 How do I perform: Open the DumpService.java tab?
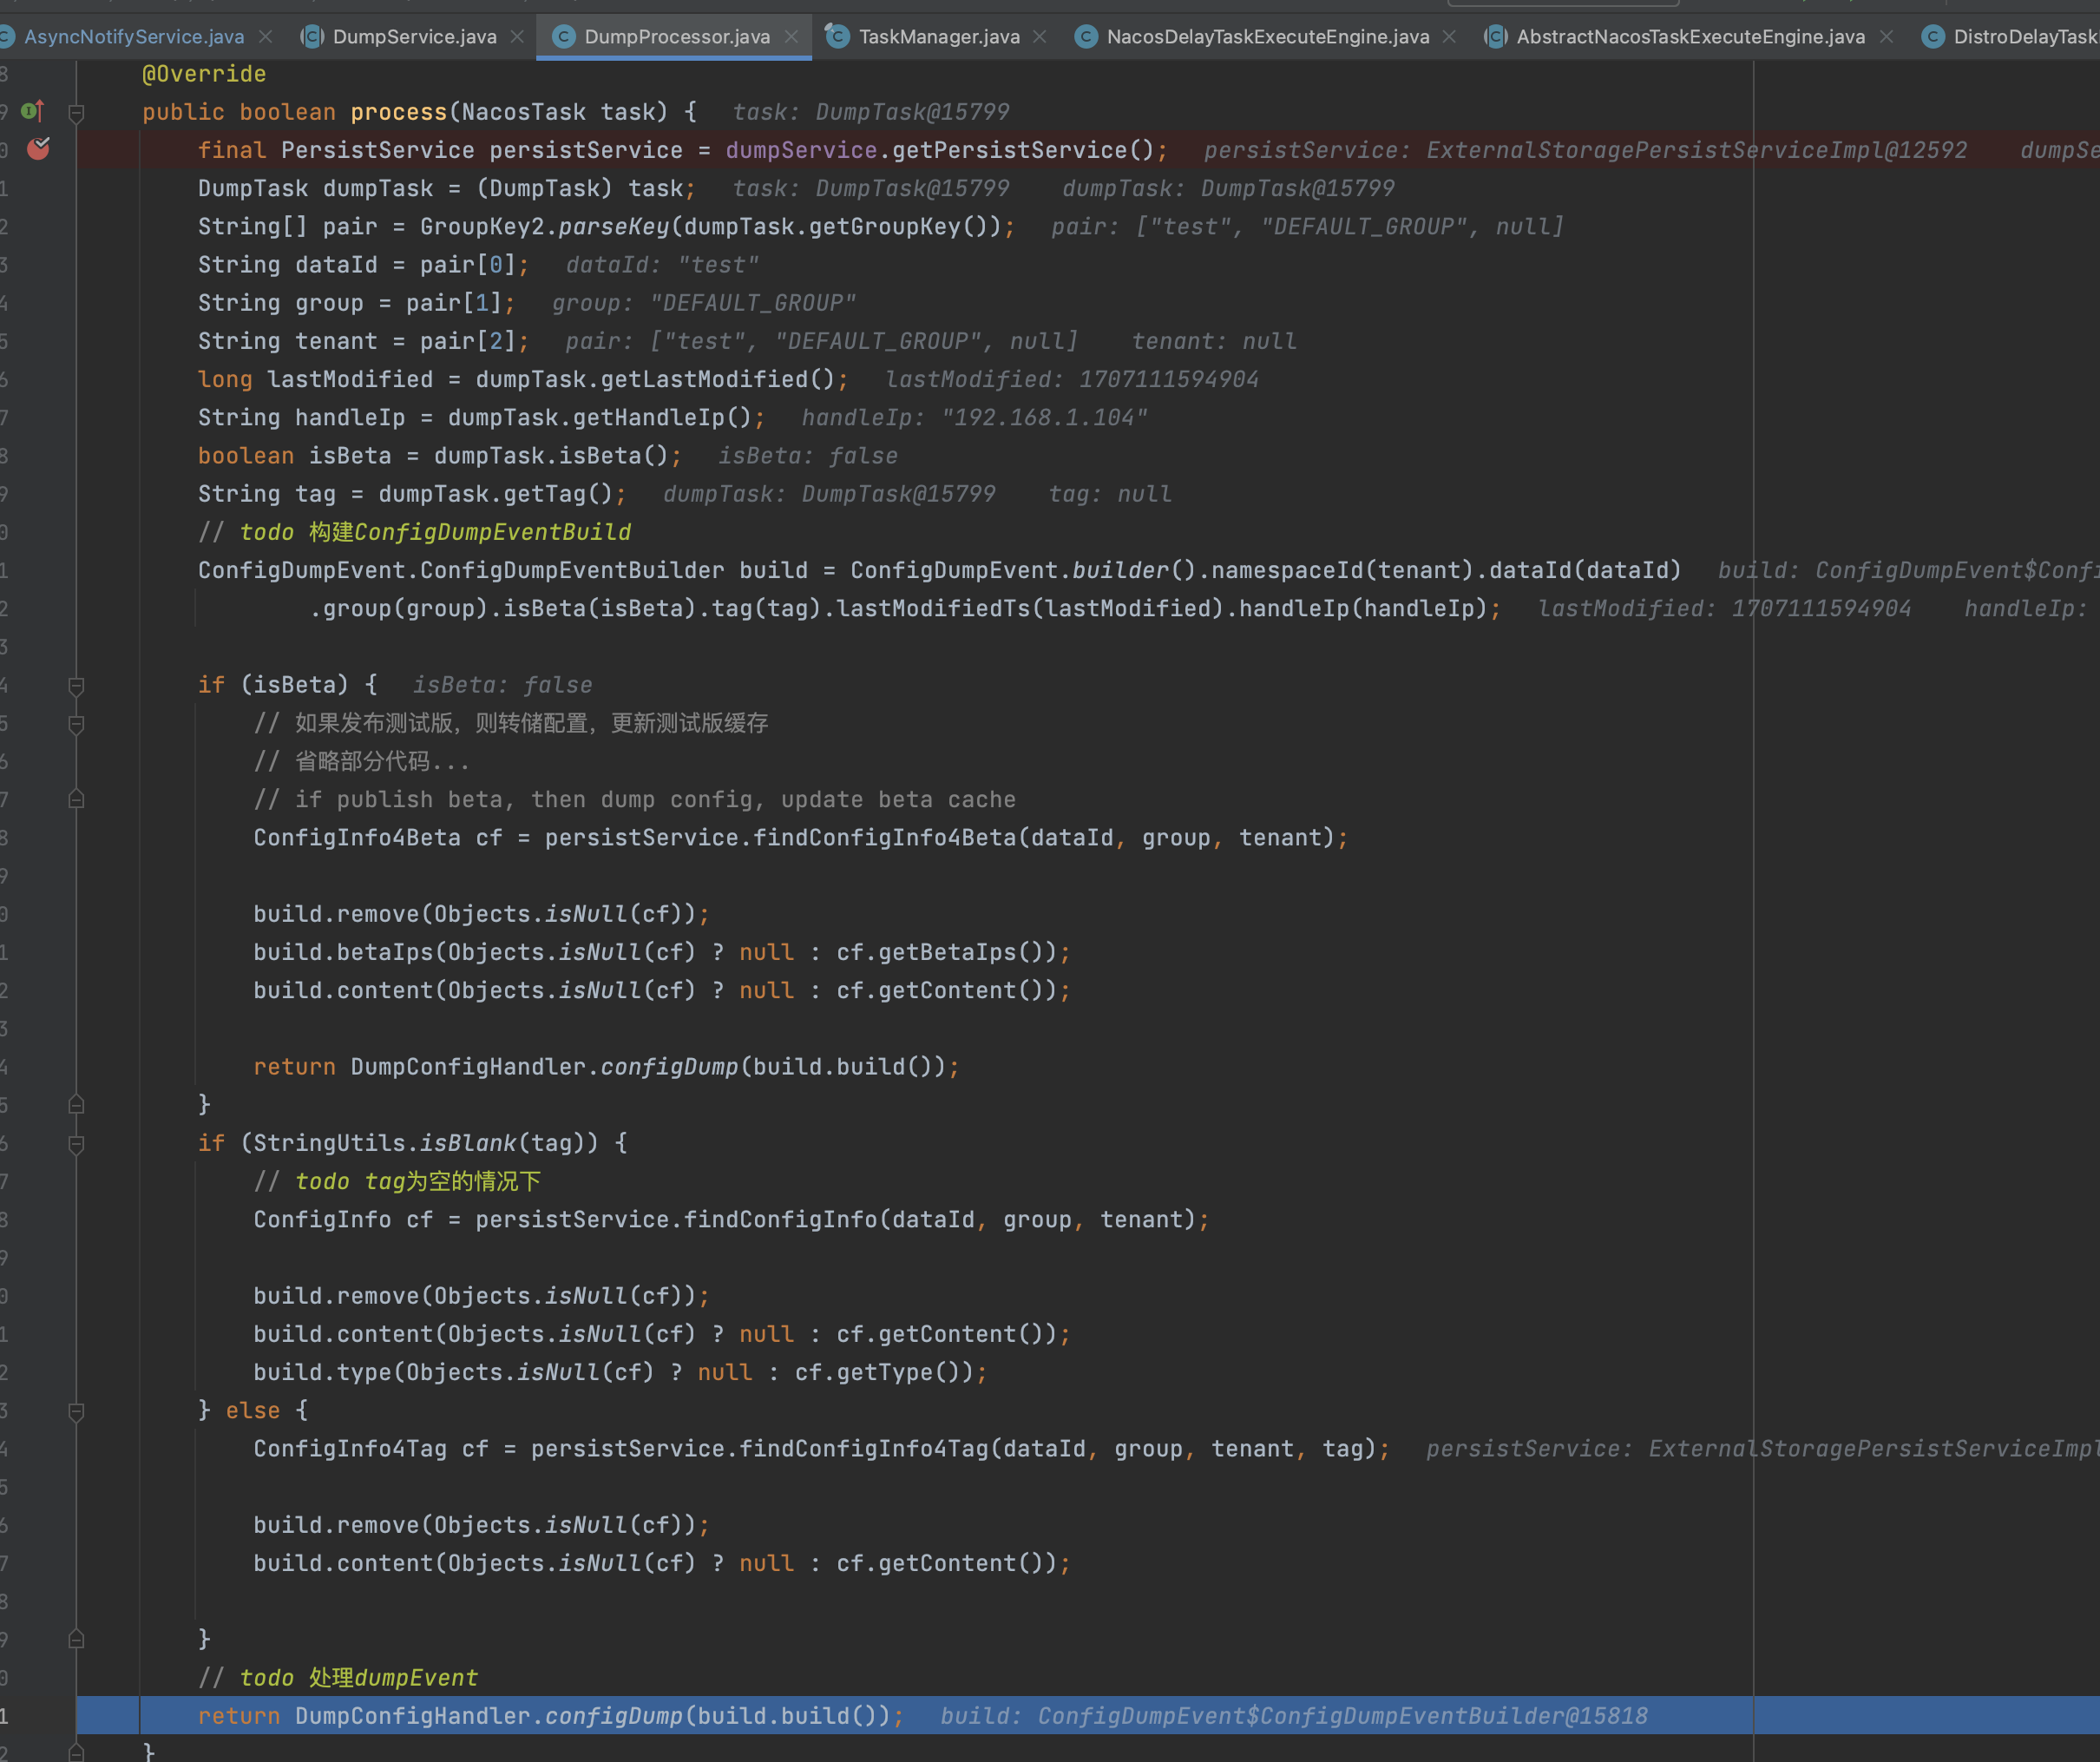click(414, 37)
